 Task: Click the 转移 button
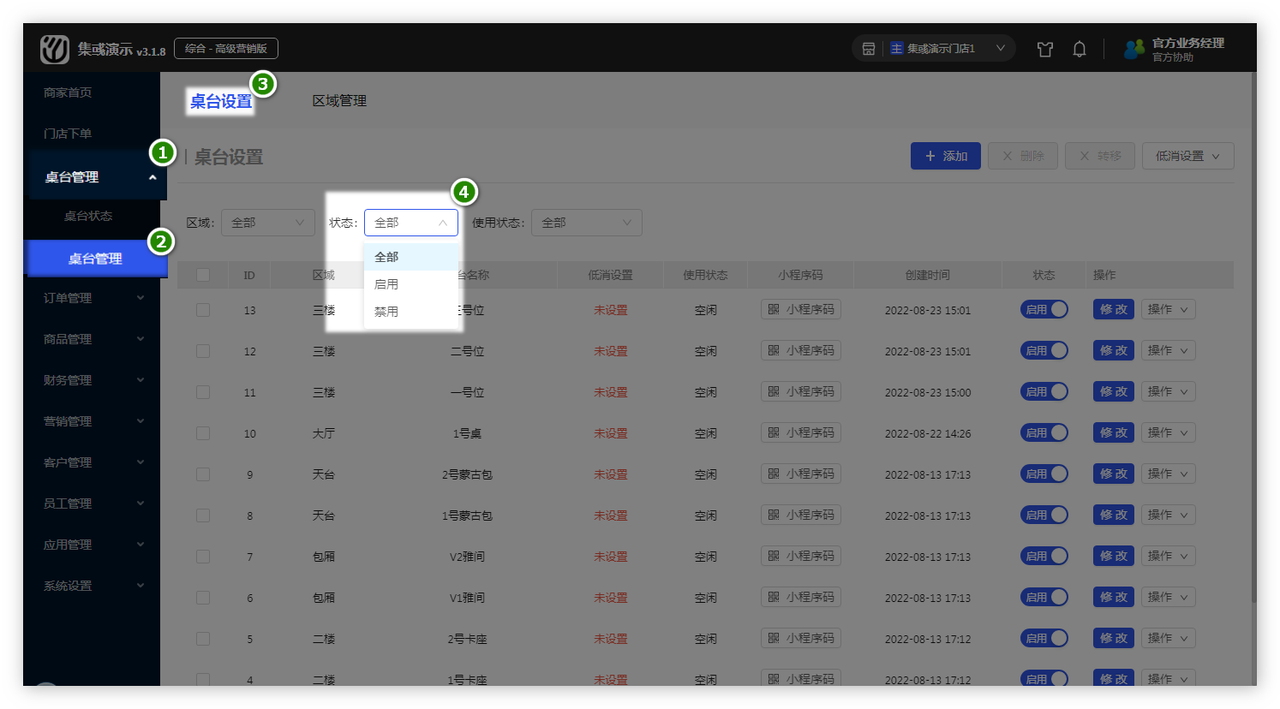(x=1099, y=156)
